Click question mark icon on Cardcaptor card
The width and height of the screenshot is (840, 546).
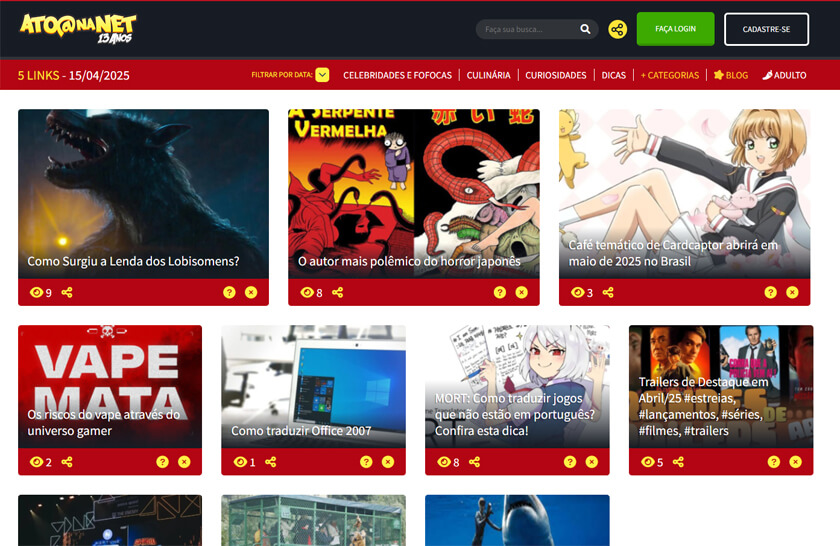(x=770, y=292)
